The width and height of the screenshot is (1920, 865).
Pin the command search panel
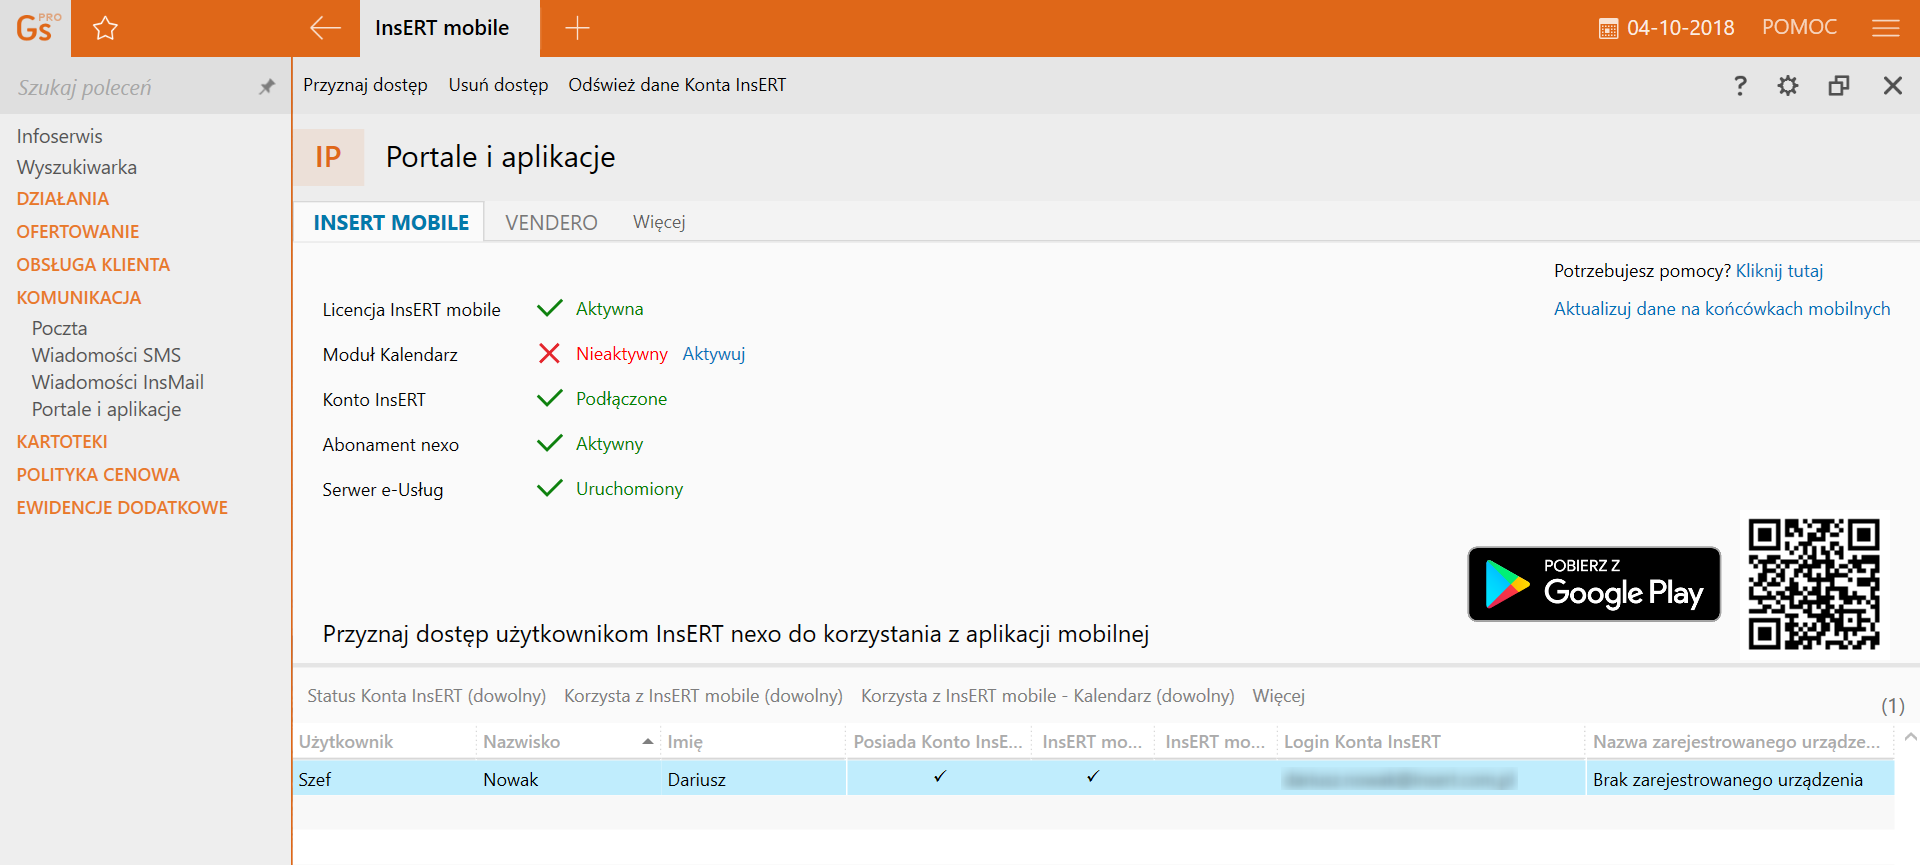(x=266, y=87)
